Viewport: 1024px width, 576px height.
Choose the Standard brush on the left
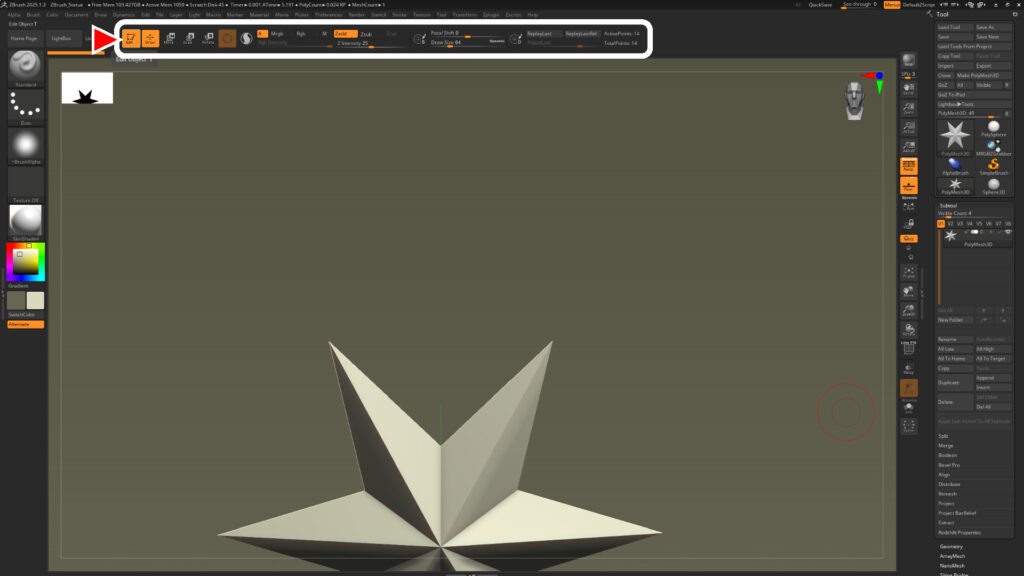pyautogui.click(x=24, y=70)
